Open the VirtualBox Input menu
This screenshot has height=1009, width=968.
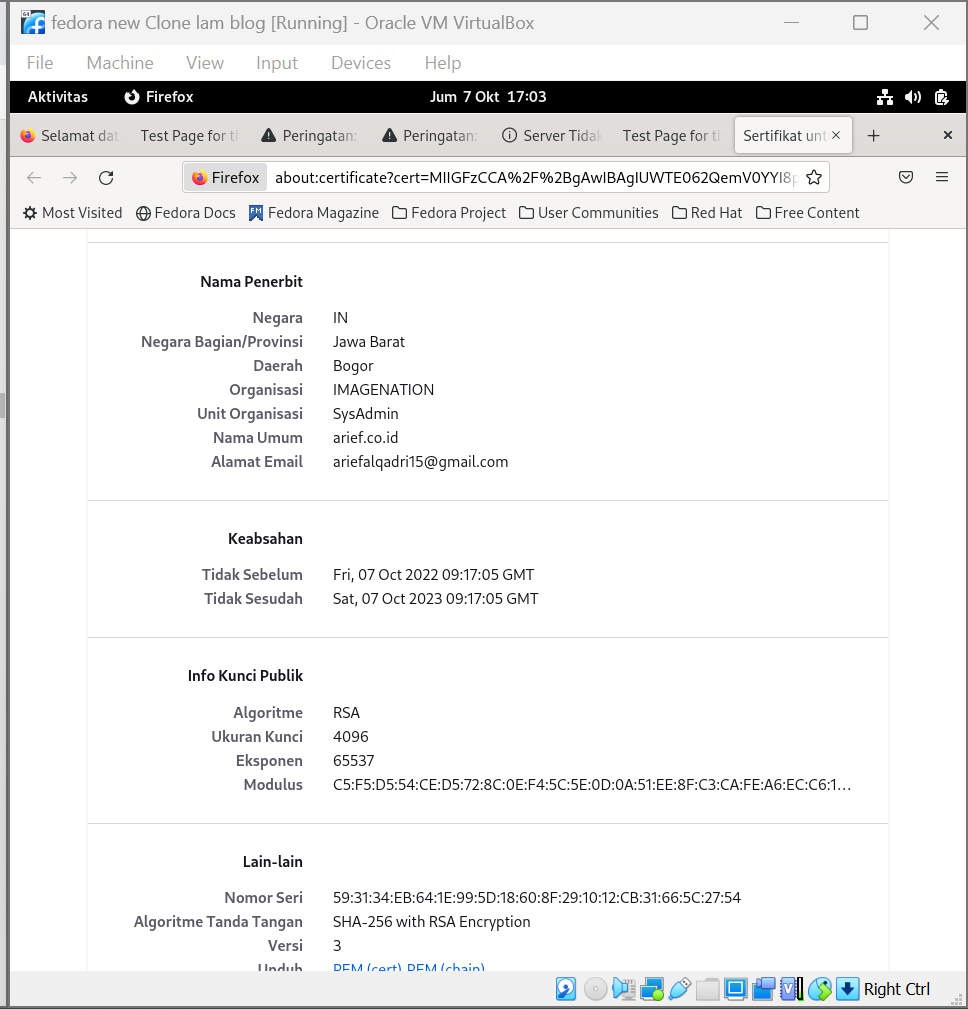[x=277, y=63]
